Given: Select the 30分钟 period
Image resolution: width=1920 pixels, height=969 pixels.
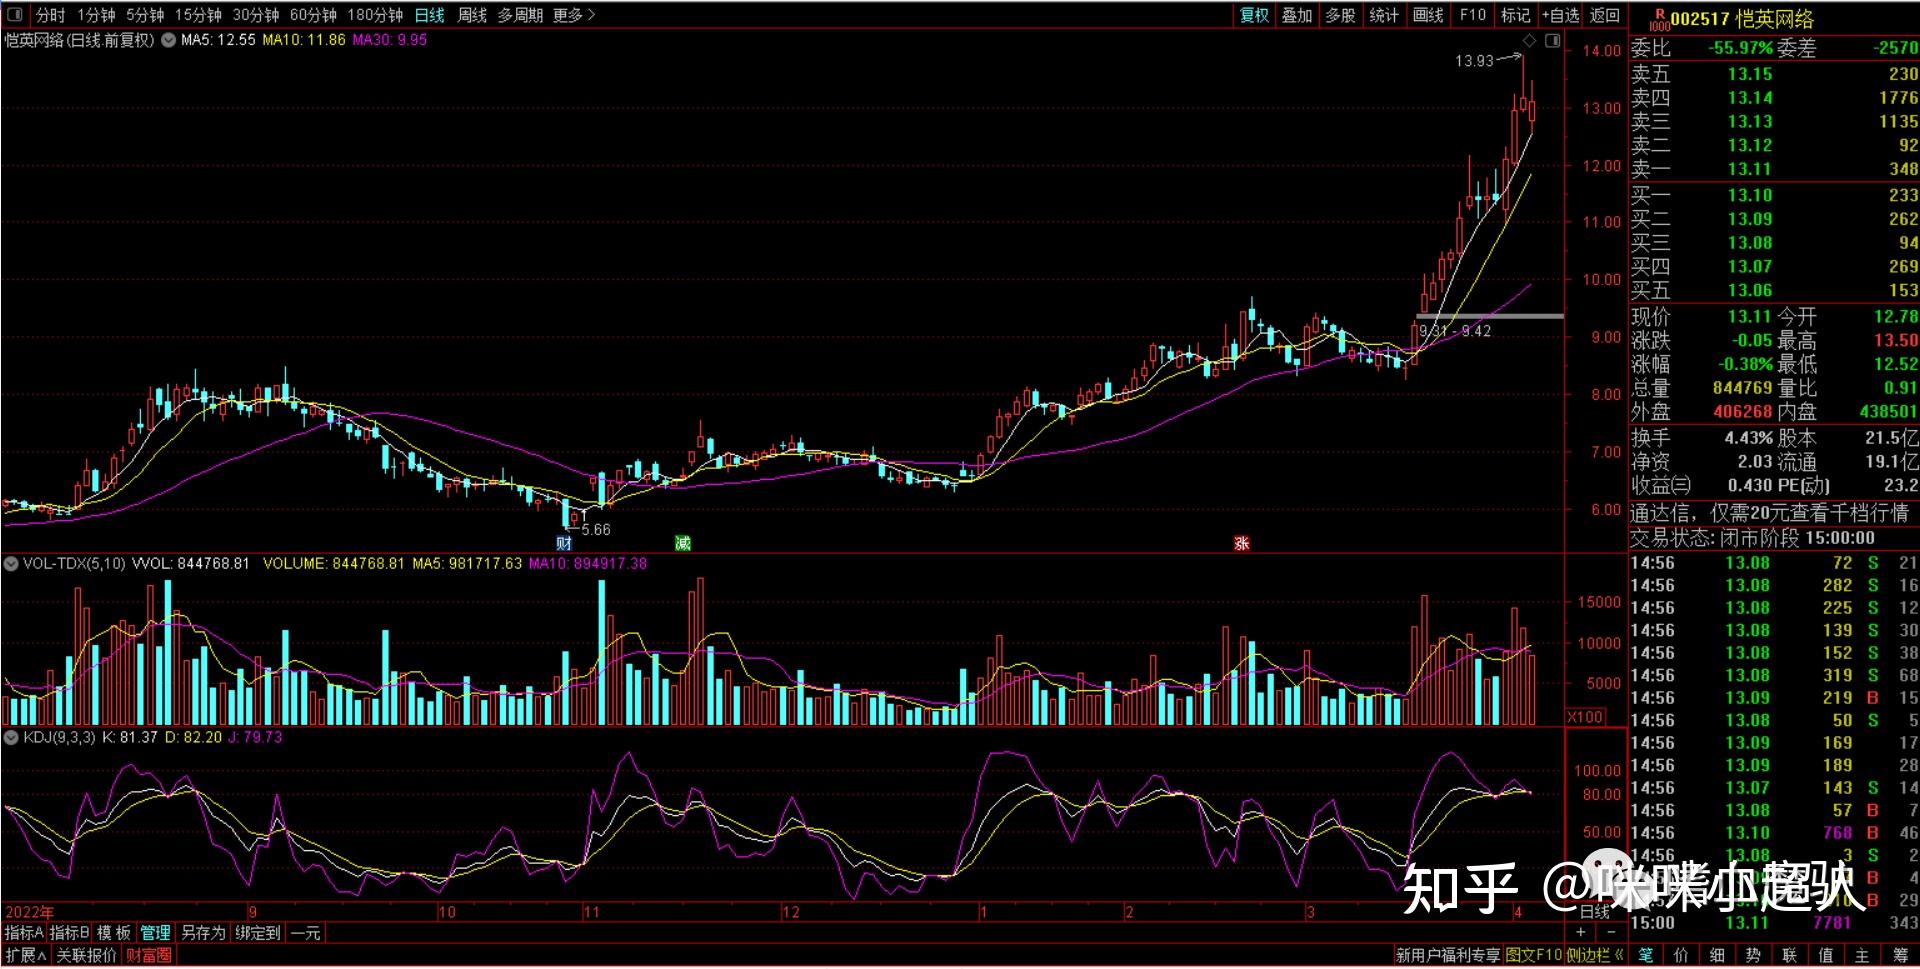Looking at the screenshot, I should [x=256, y=15].
